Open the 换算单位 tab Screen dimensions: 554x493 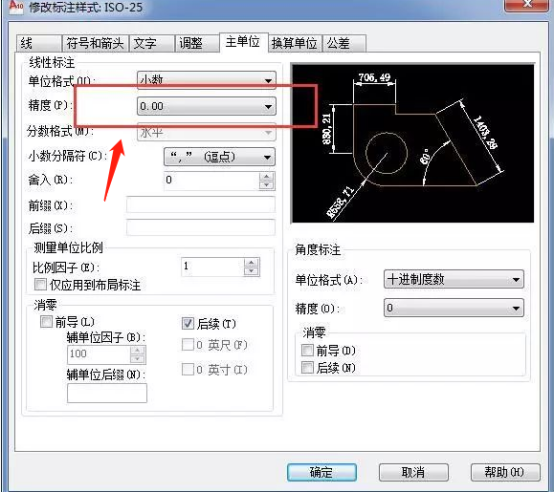295,43
